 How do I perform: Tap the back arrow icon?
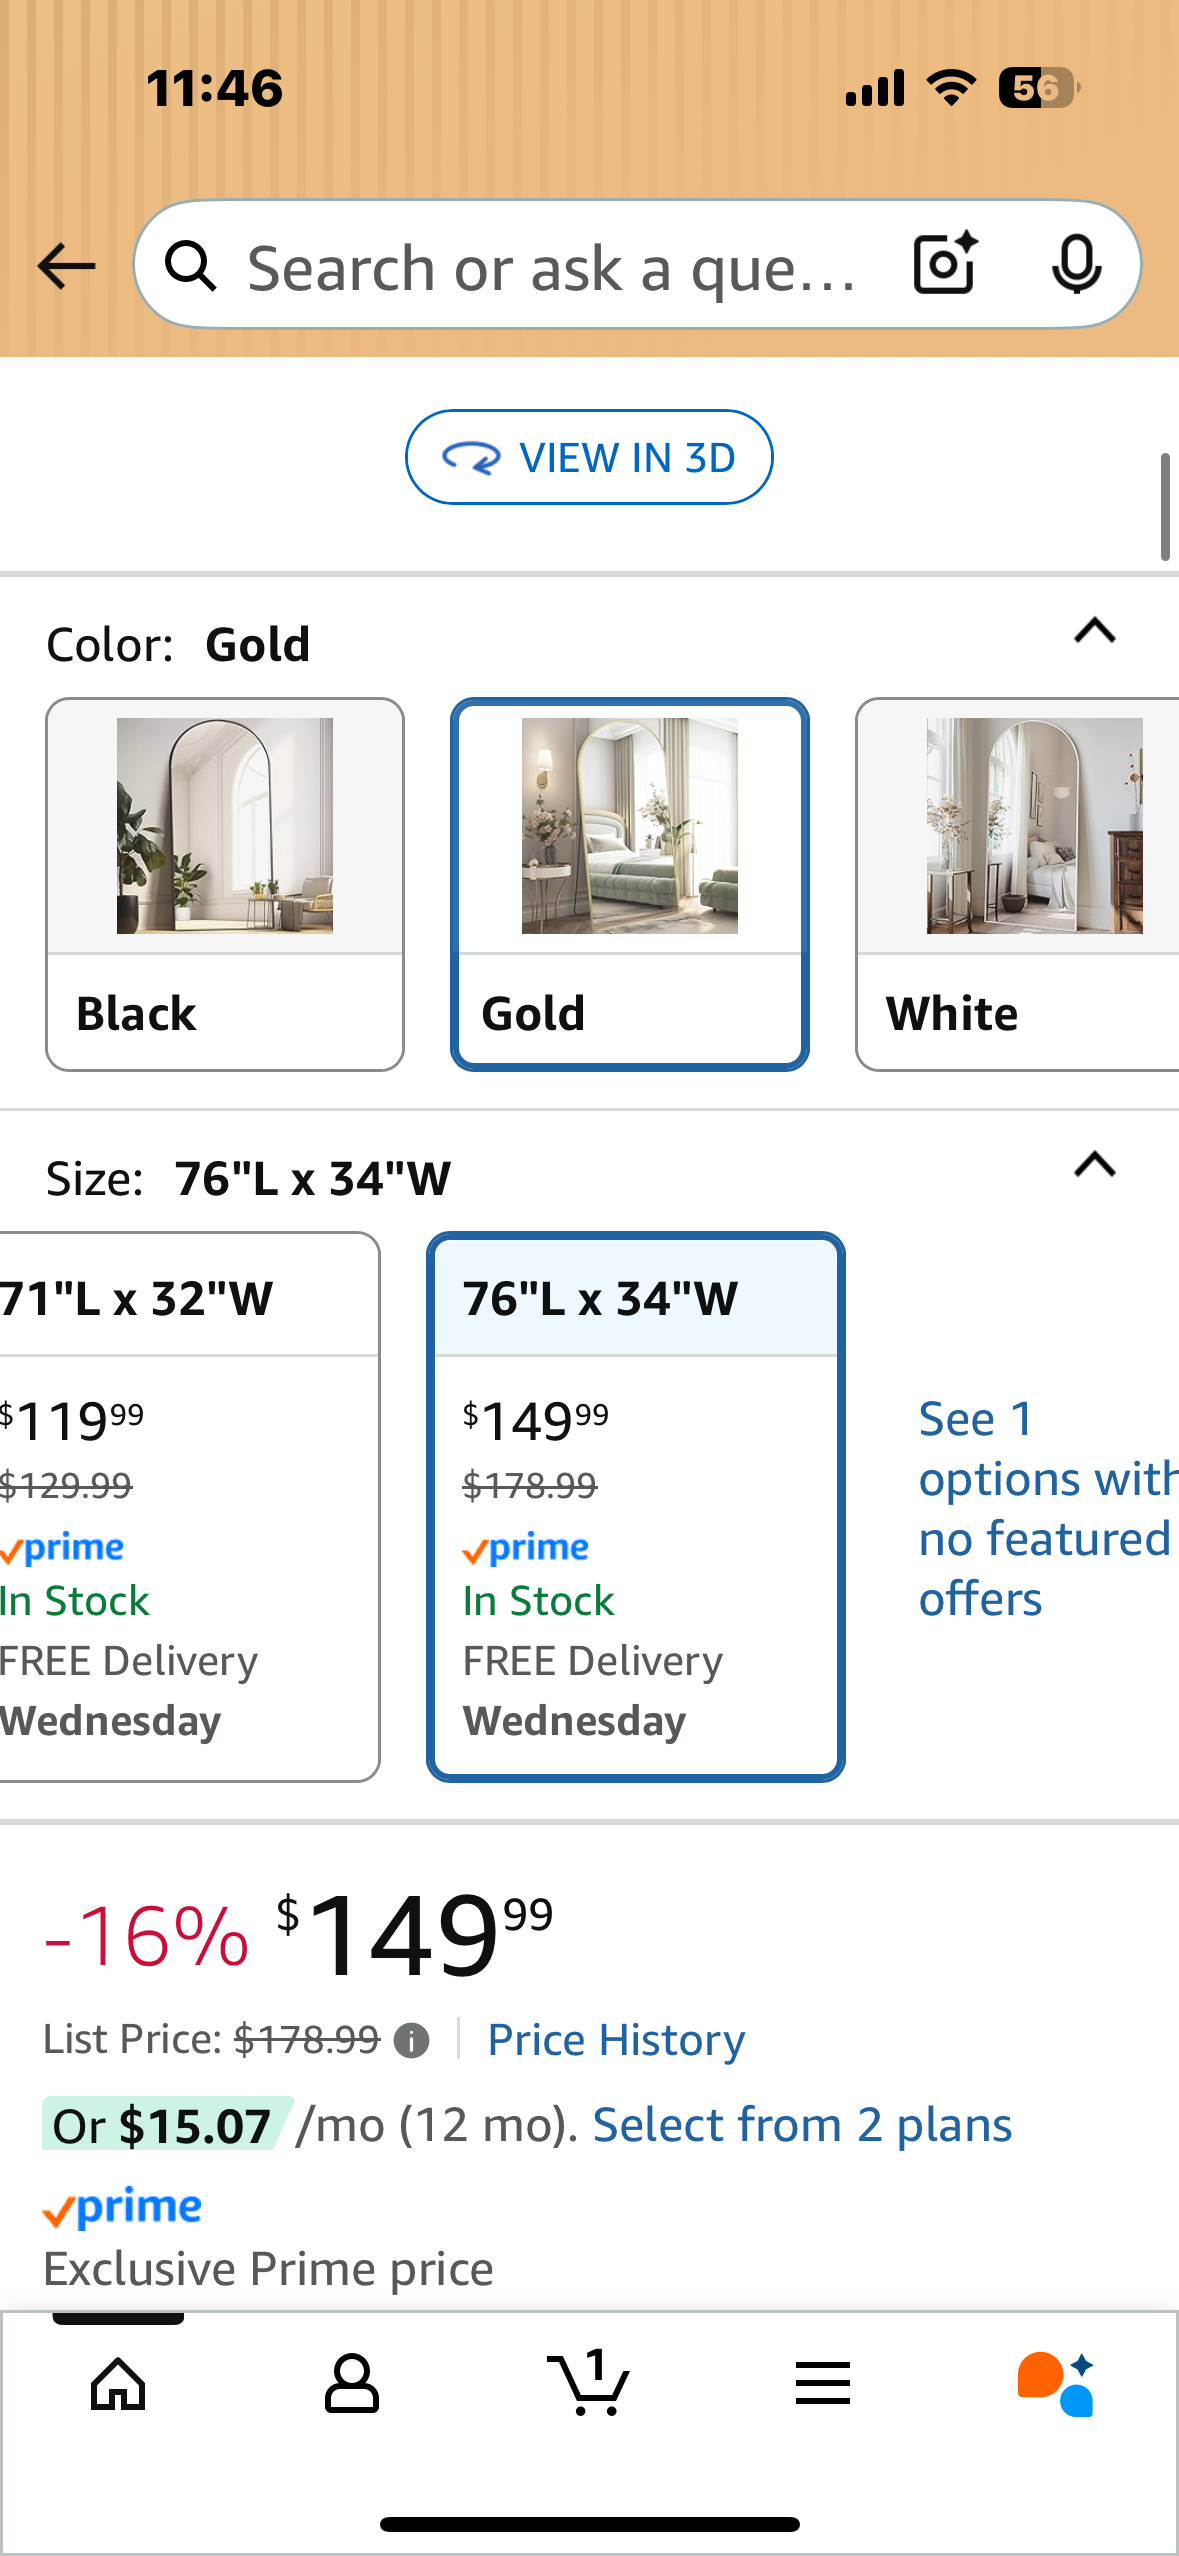[66, 266]
